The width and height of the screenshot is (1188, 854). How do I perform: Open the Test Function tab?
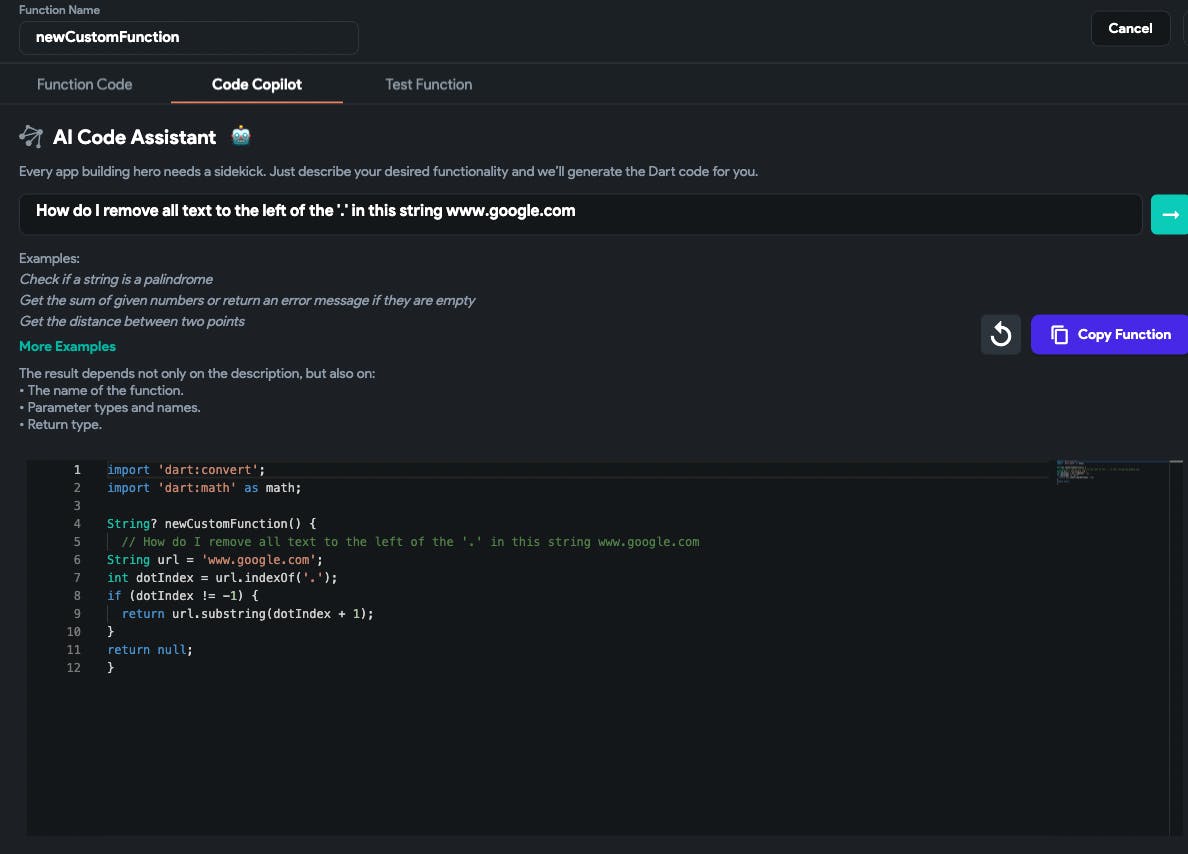428,84
